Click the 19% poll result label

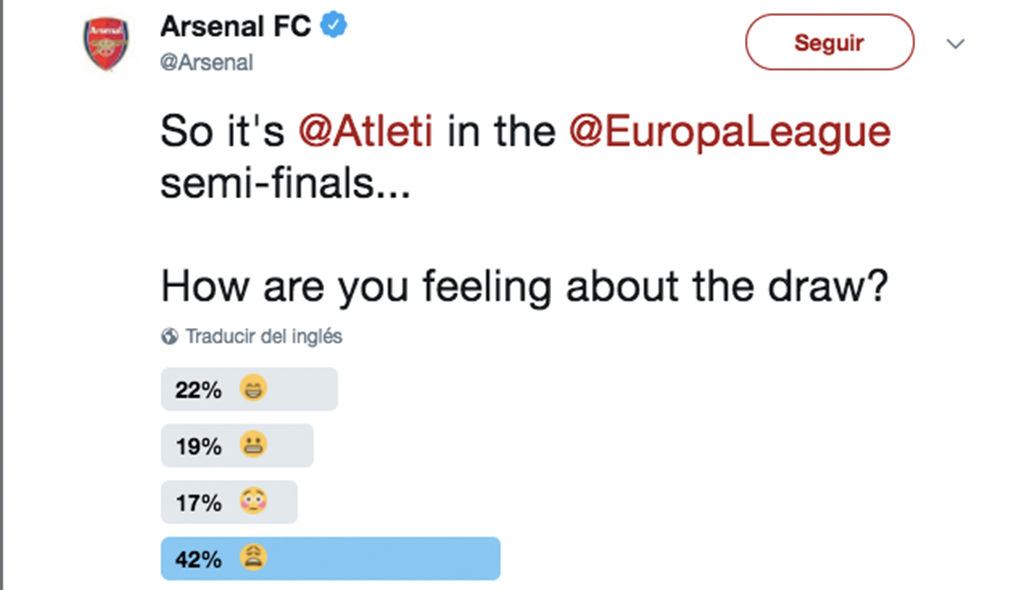tap(198, 446)
